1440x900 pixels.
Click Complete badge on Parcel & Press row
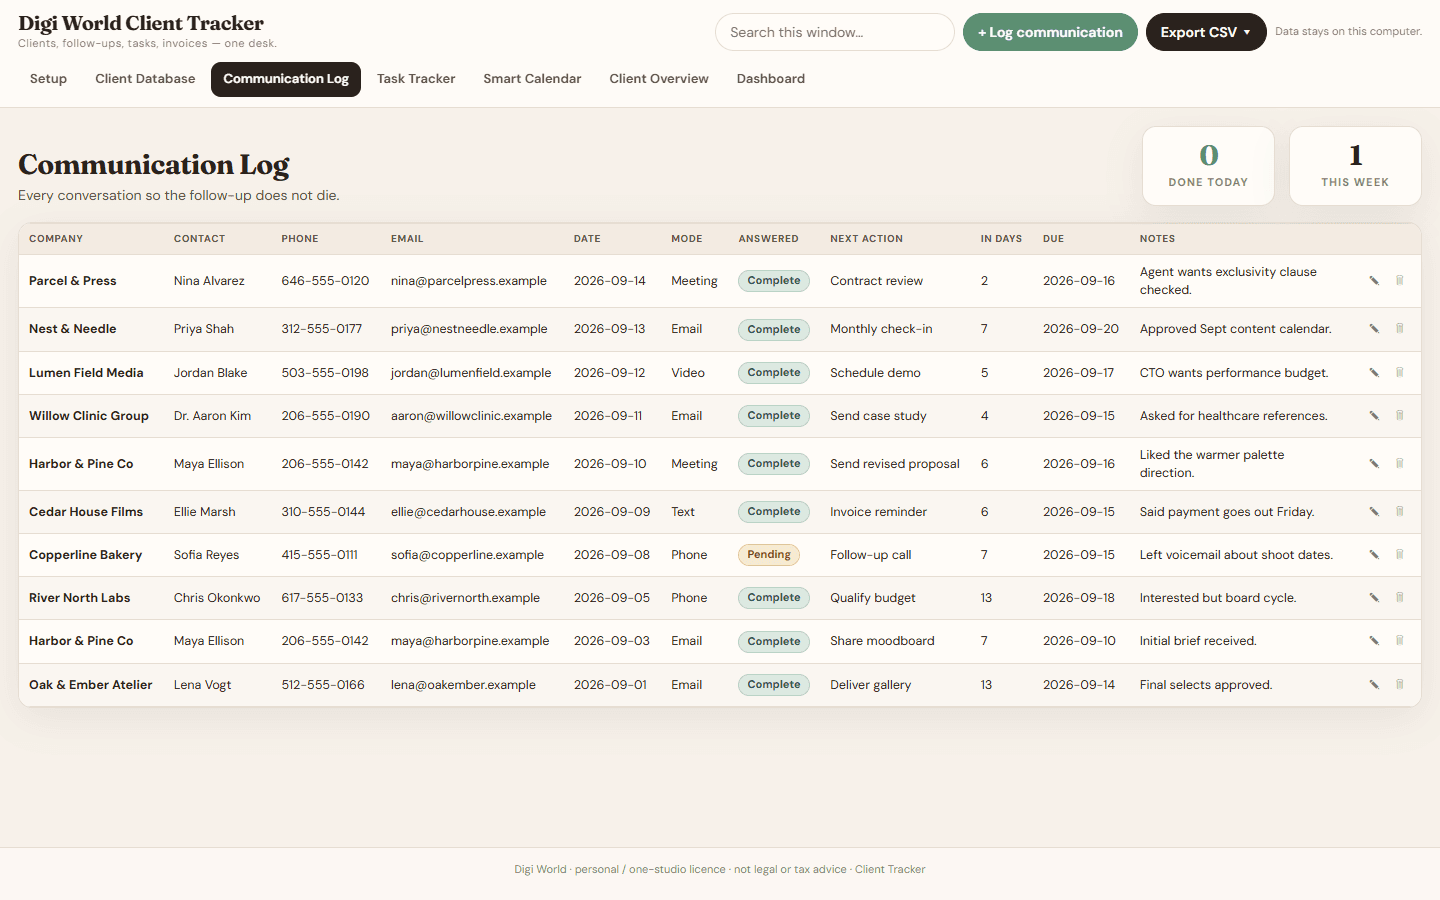[774, 281]
